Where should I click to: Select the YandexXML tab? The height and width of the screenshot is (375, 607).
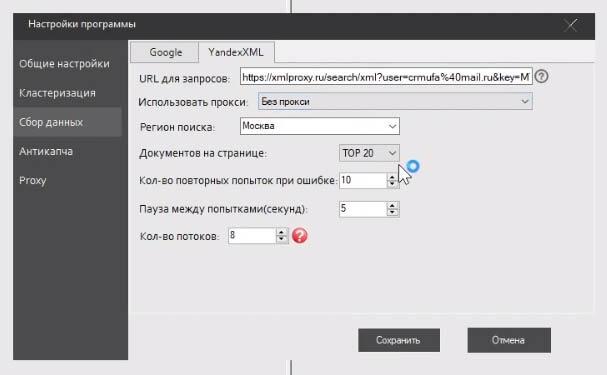236,52
